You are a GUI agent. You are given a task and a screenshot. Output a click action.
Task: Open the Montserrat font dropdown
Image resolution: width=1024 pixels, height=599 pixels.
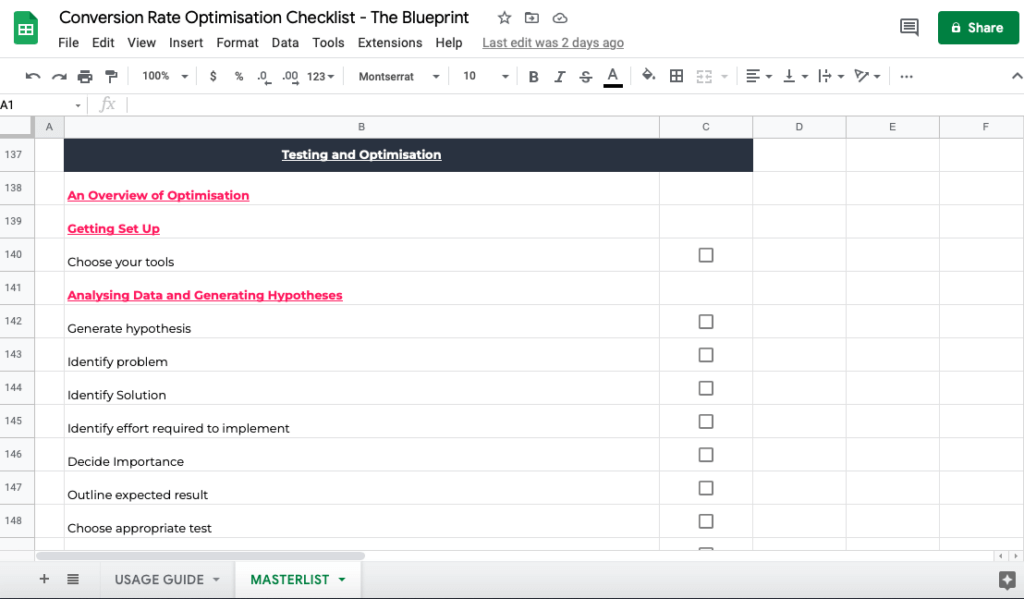399,76
